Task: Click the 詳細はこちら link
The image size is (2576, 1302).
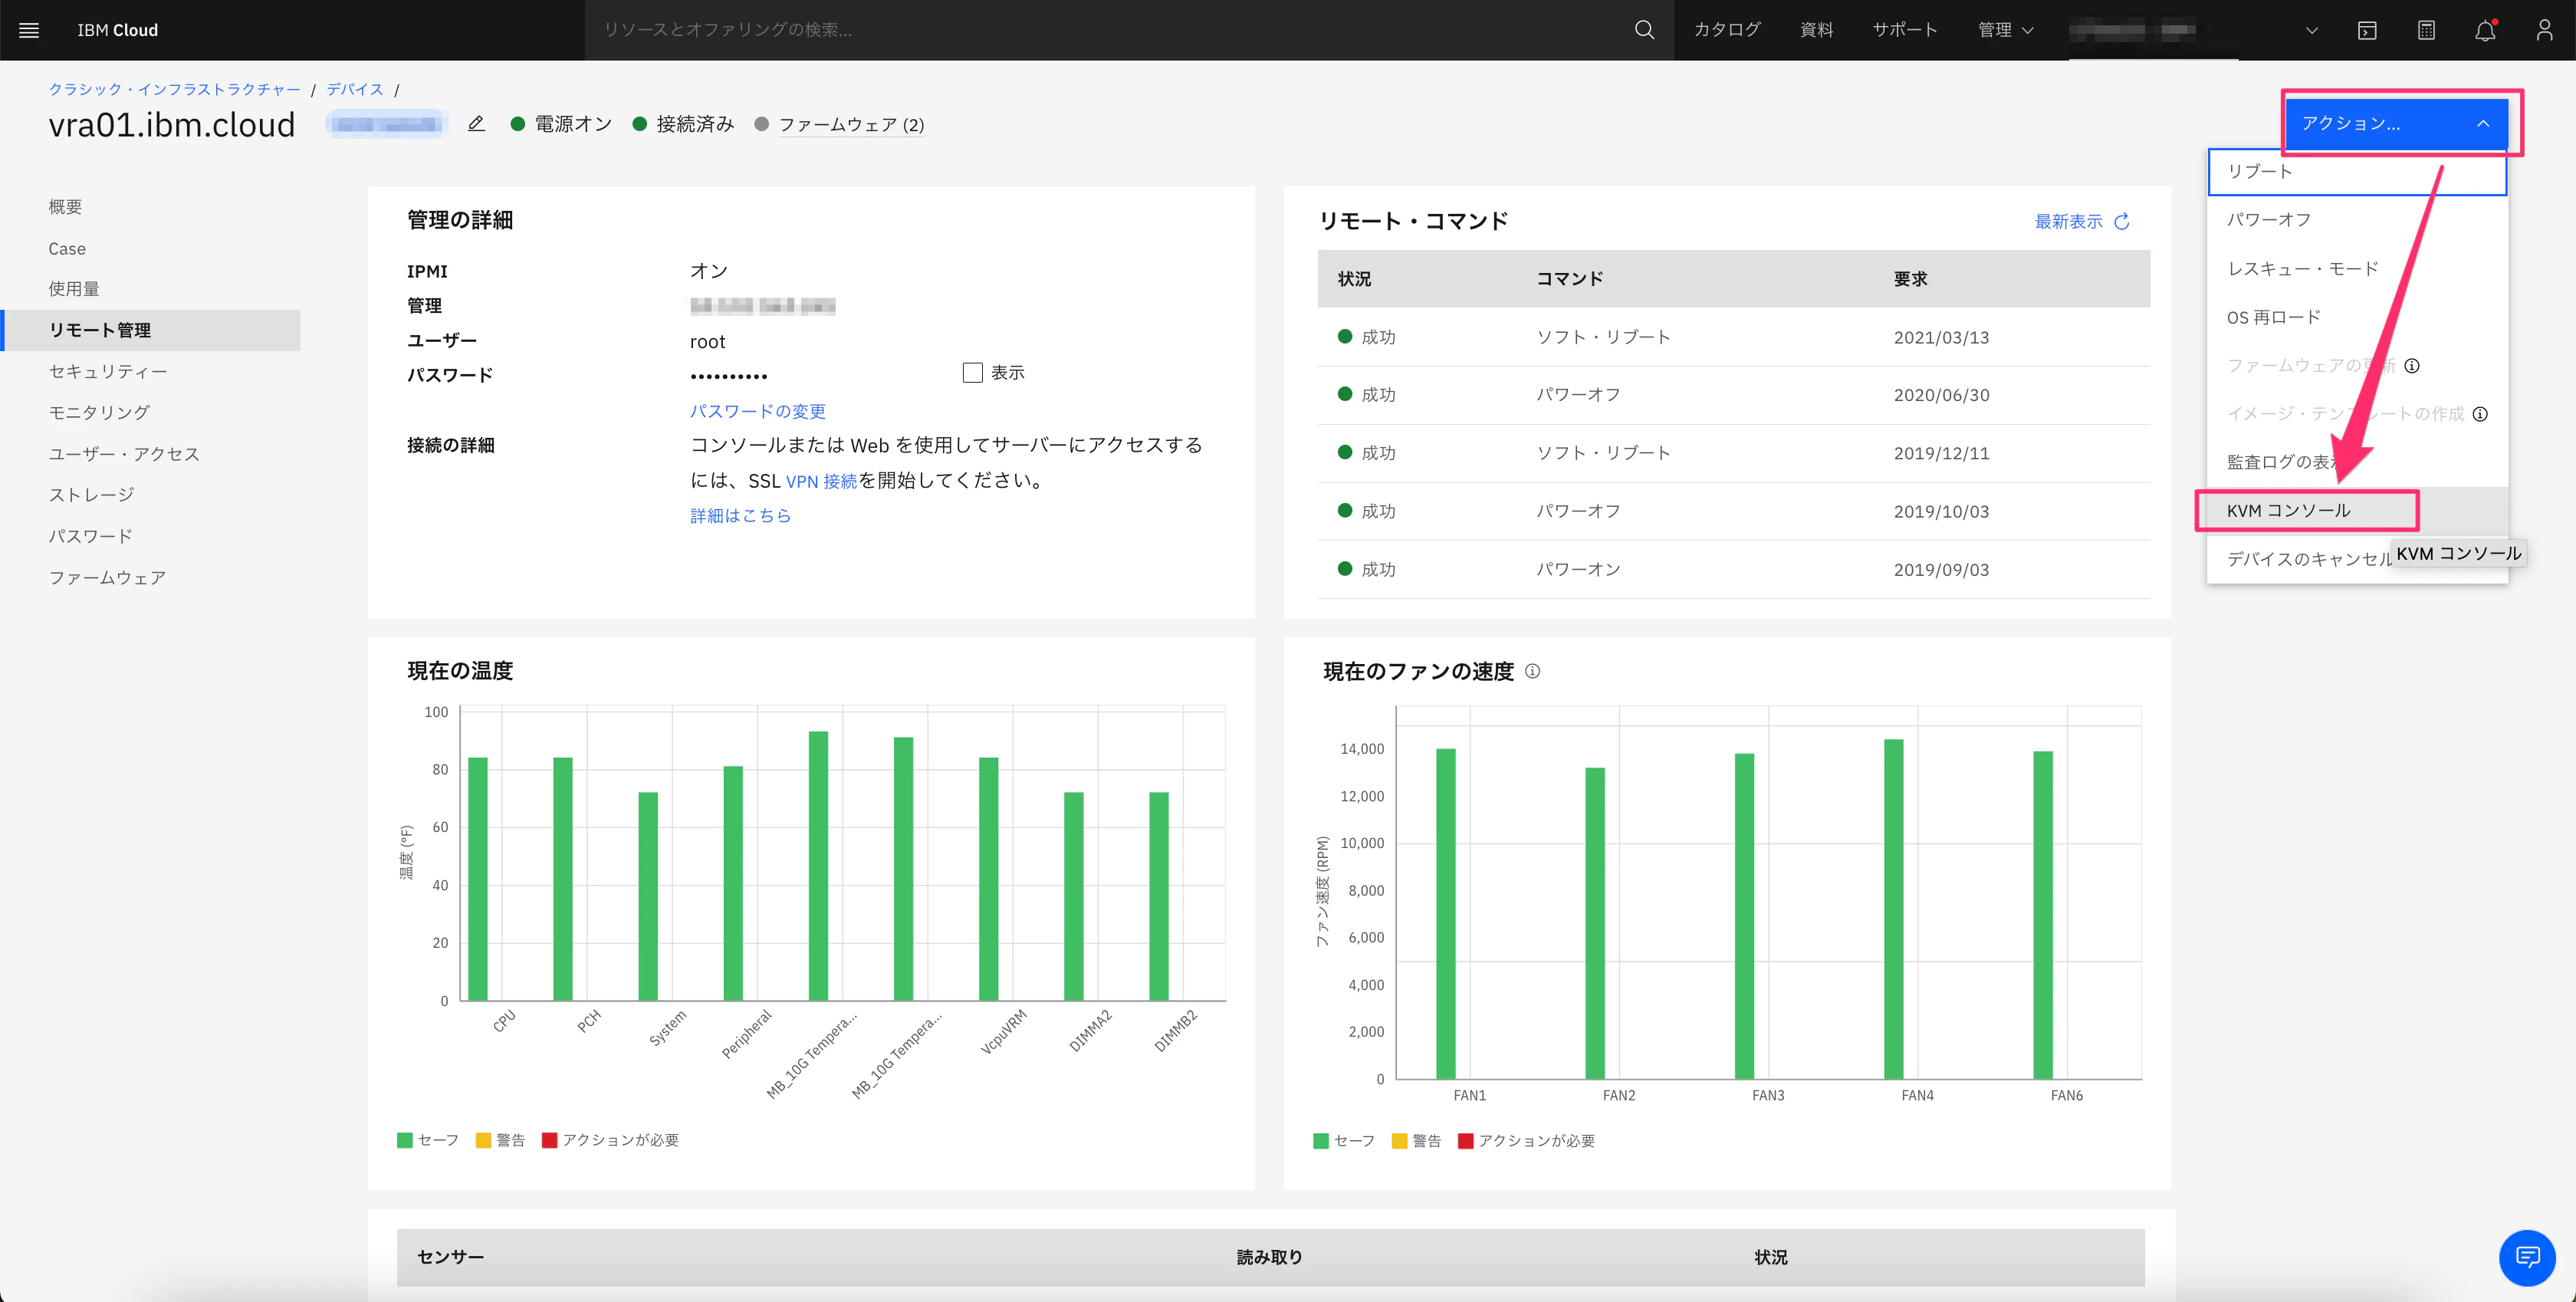Action: 741,515
